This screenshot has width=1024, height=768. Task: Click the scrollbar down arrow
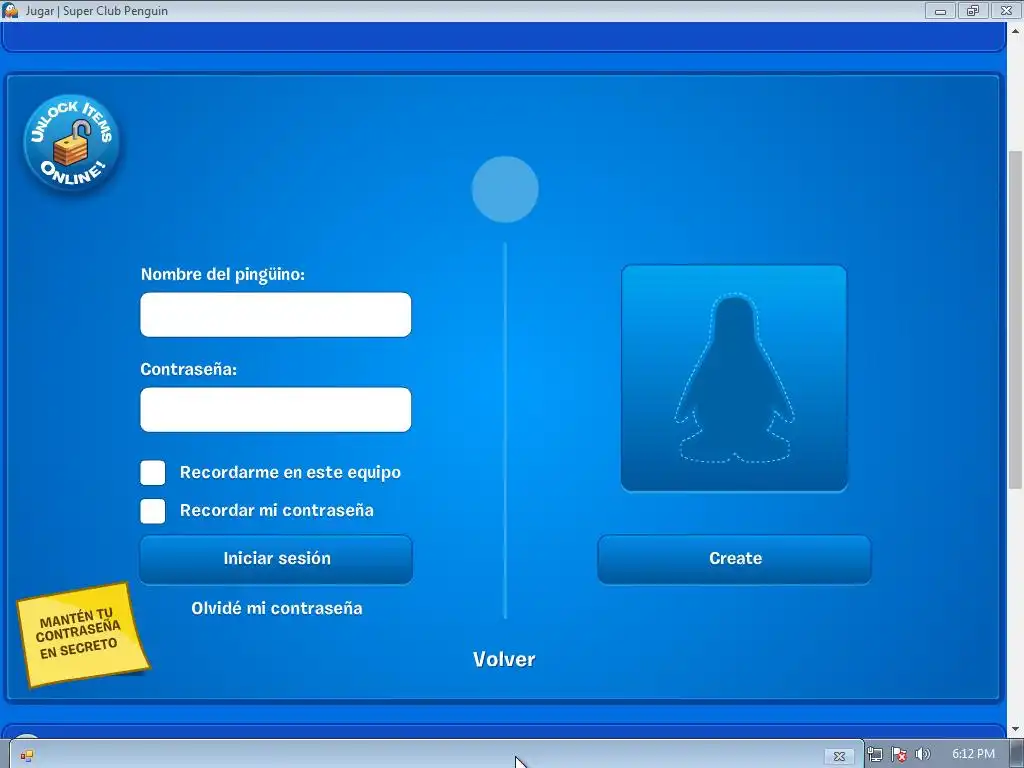click(1016, 729)
